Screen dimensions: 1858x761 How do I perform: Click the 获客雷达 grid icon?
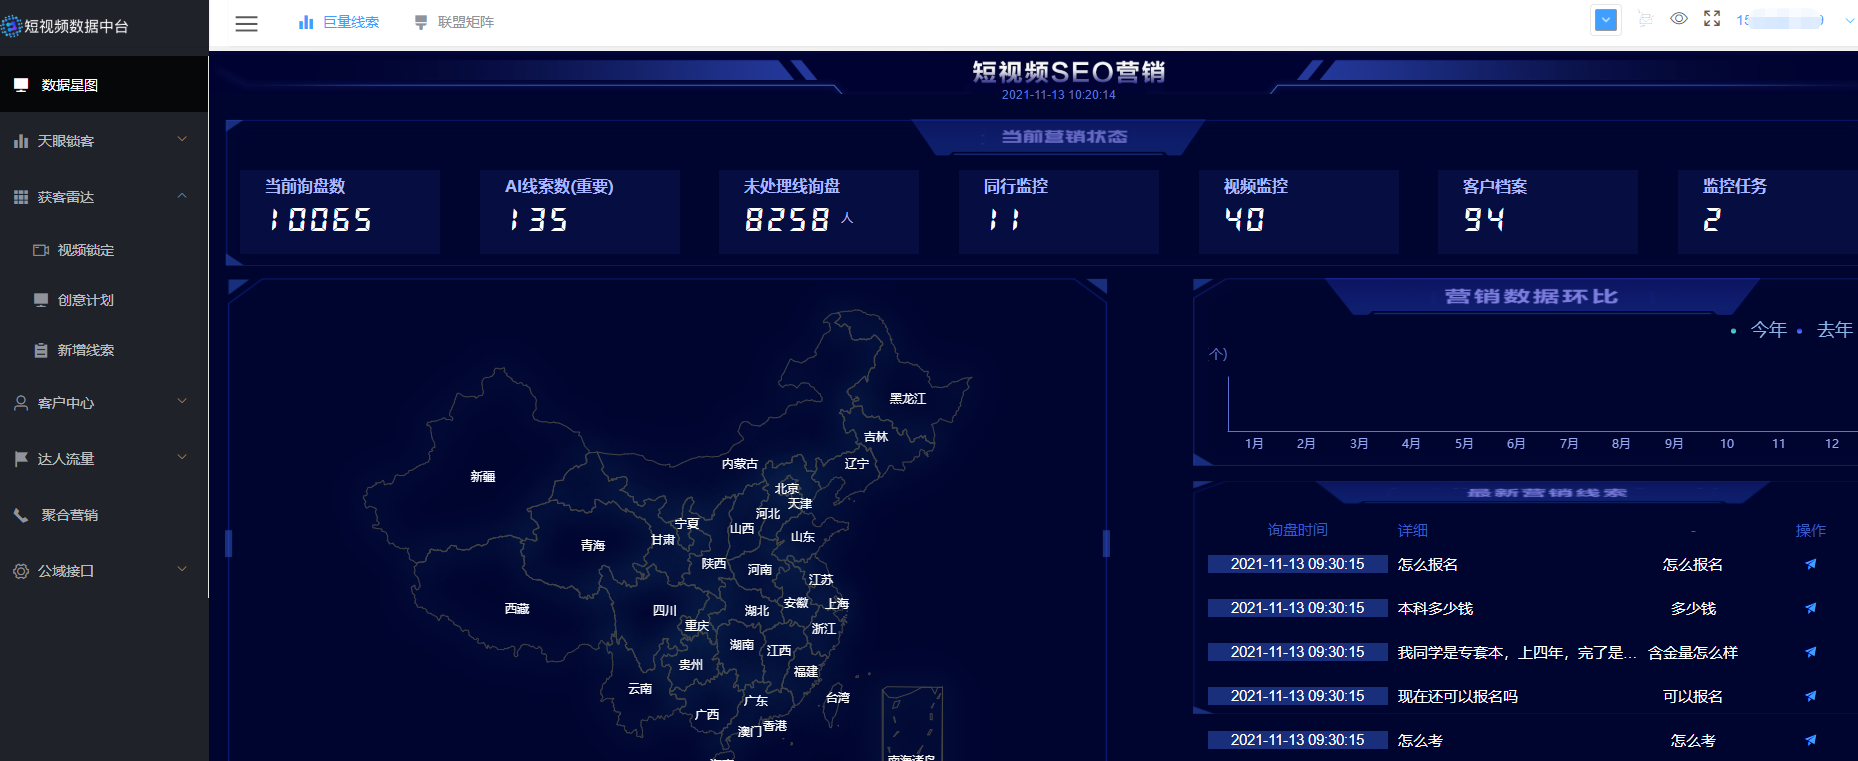21,197
